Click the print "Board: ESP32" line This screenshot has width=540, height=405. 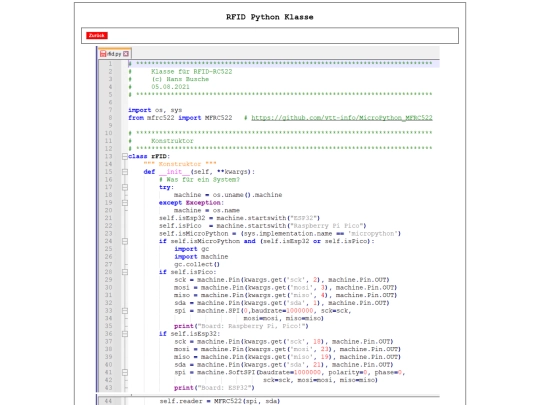point(214,388)
